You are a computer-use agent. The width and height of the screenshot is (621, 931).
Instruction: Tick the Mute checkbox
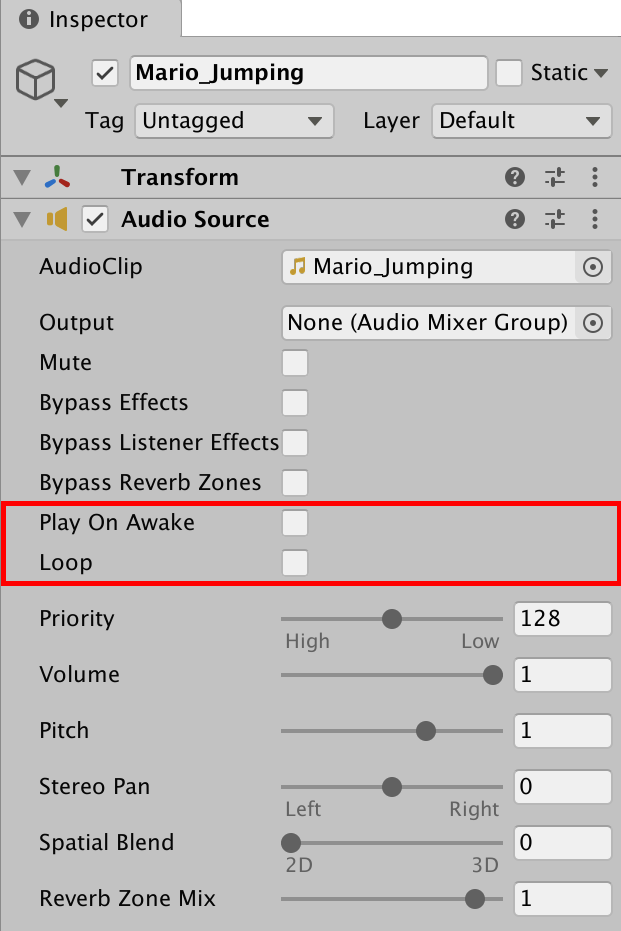[x=295, y=363]
